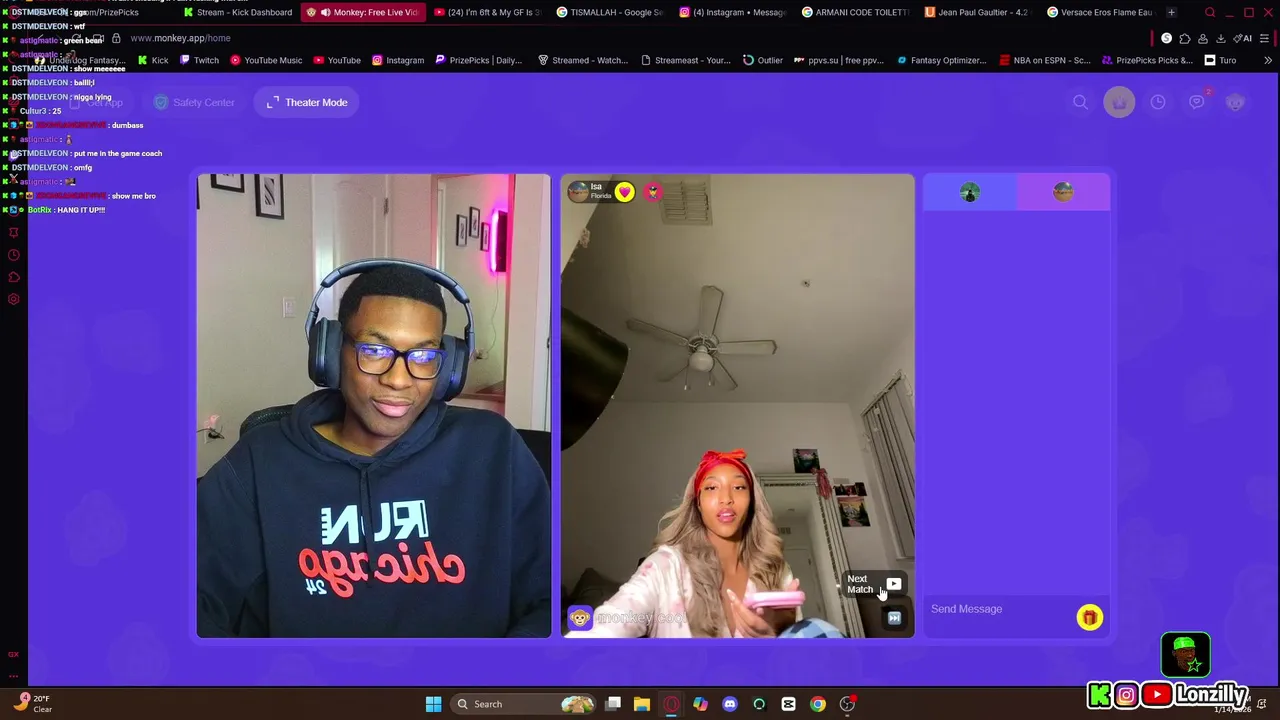Open Microsoft Copilot from the taskbar
Screen dimensions: 1280x720
click(700, 704)
